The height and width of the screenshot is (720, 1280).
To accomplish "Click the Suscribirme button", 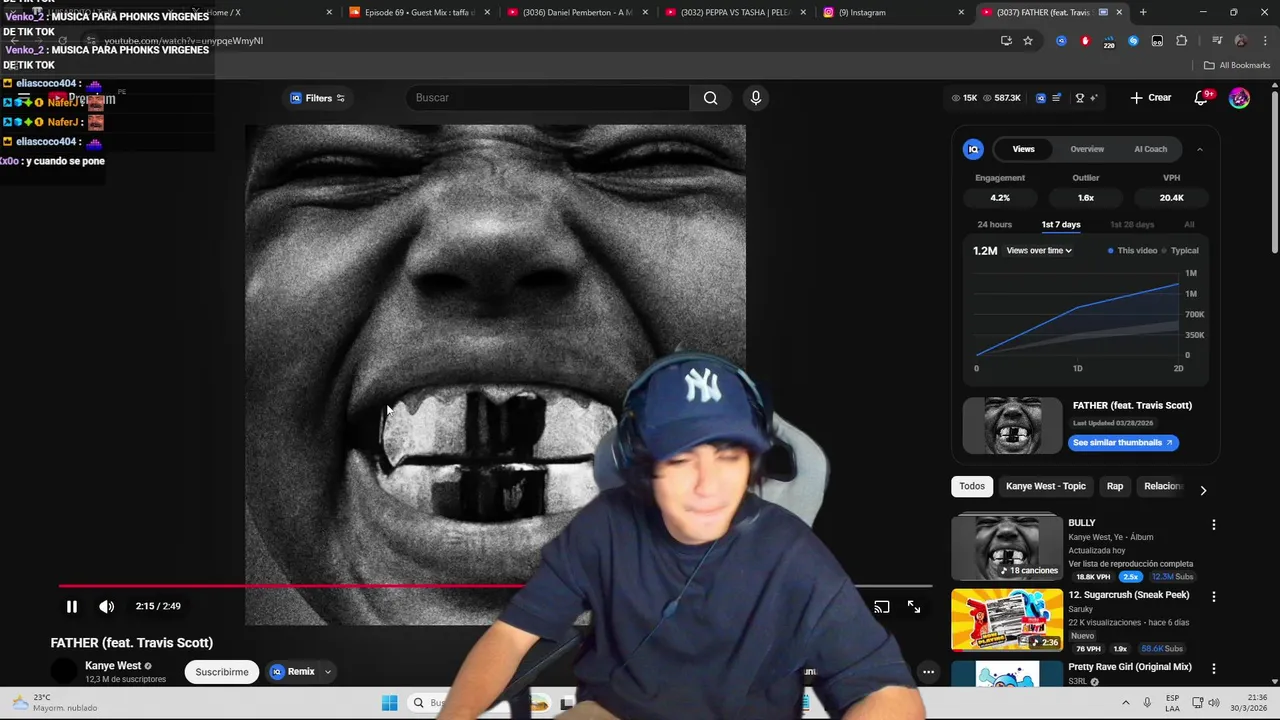I will pos(222,672).
